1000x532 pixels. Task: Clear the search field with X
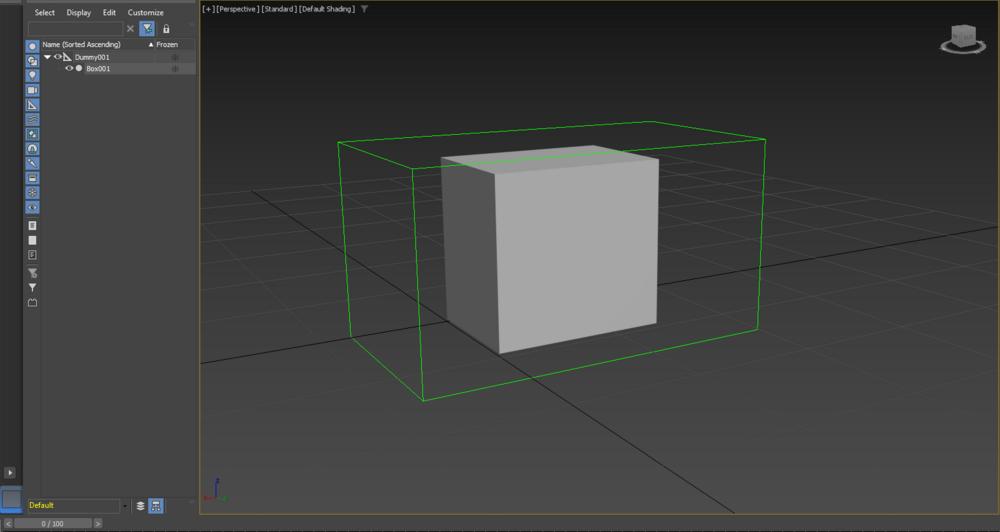[130, 29]
